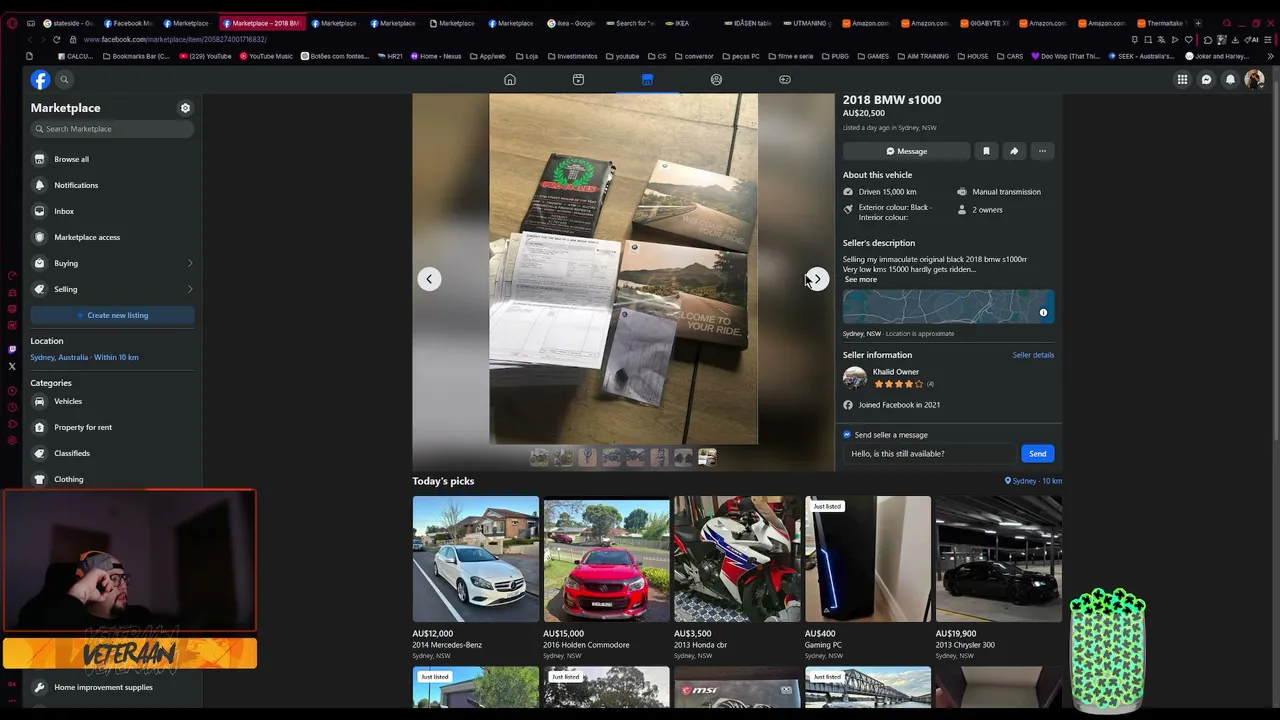Show the next listing photo
This screenshot has height=720, width=1280.
tap(817, 279)
